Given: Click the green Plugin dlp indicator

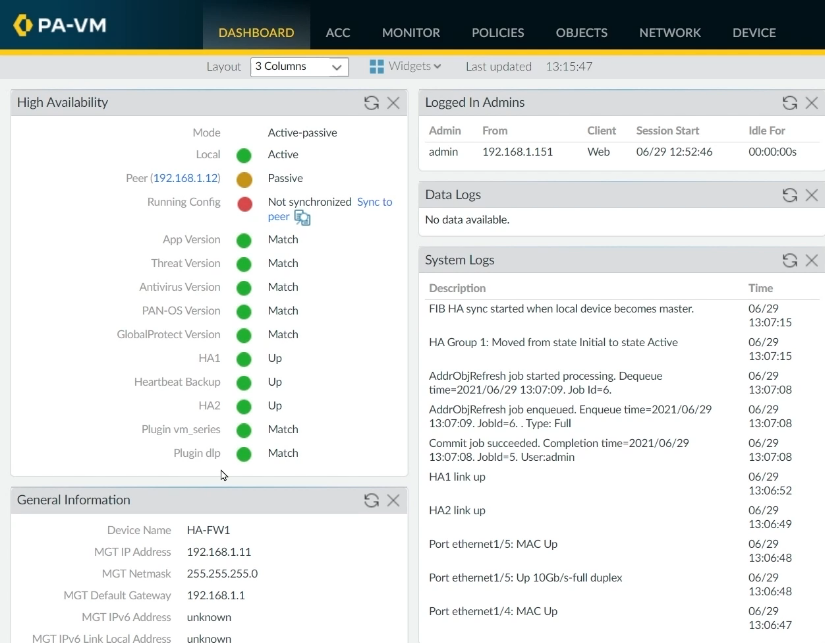Looking at the screenshot, I should [x=244, y=454].
